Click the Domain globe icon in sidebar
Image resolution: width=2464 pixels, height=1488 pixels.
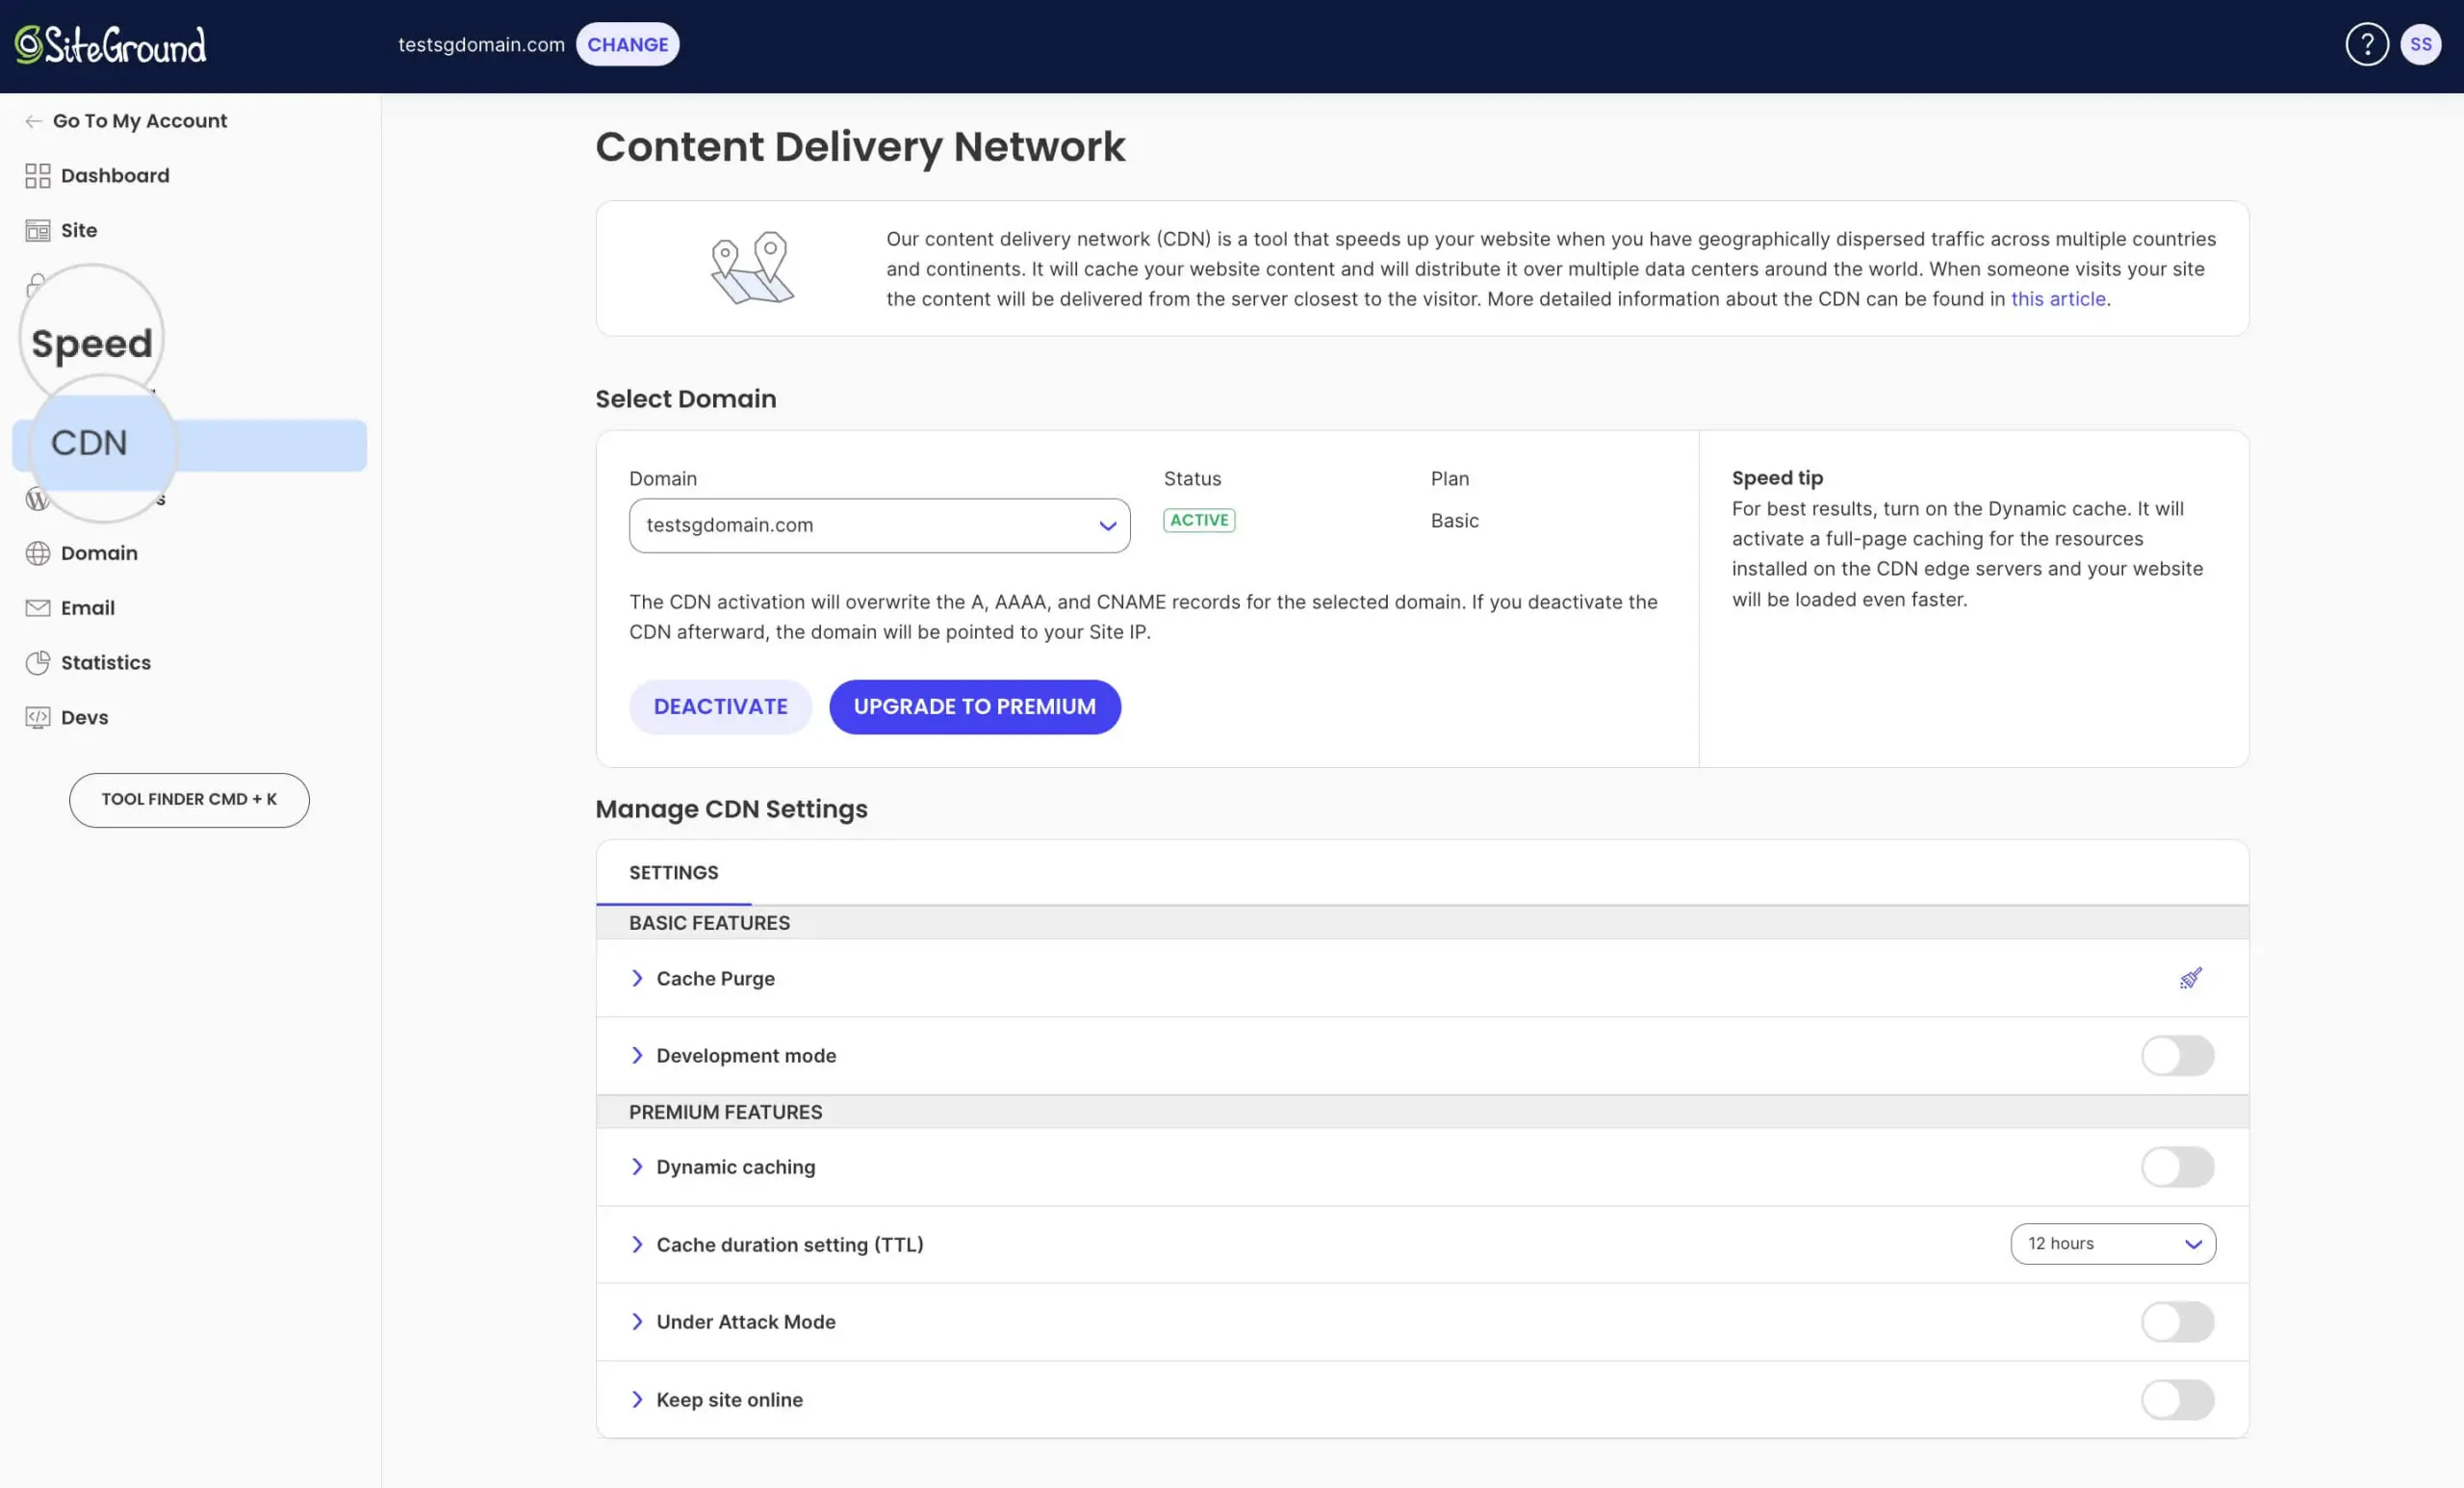pos(38,553)
